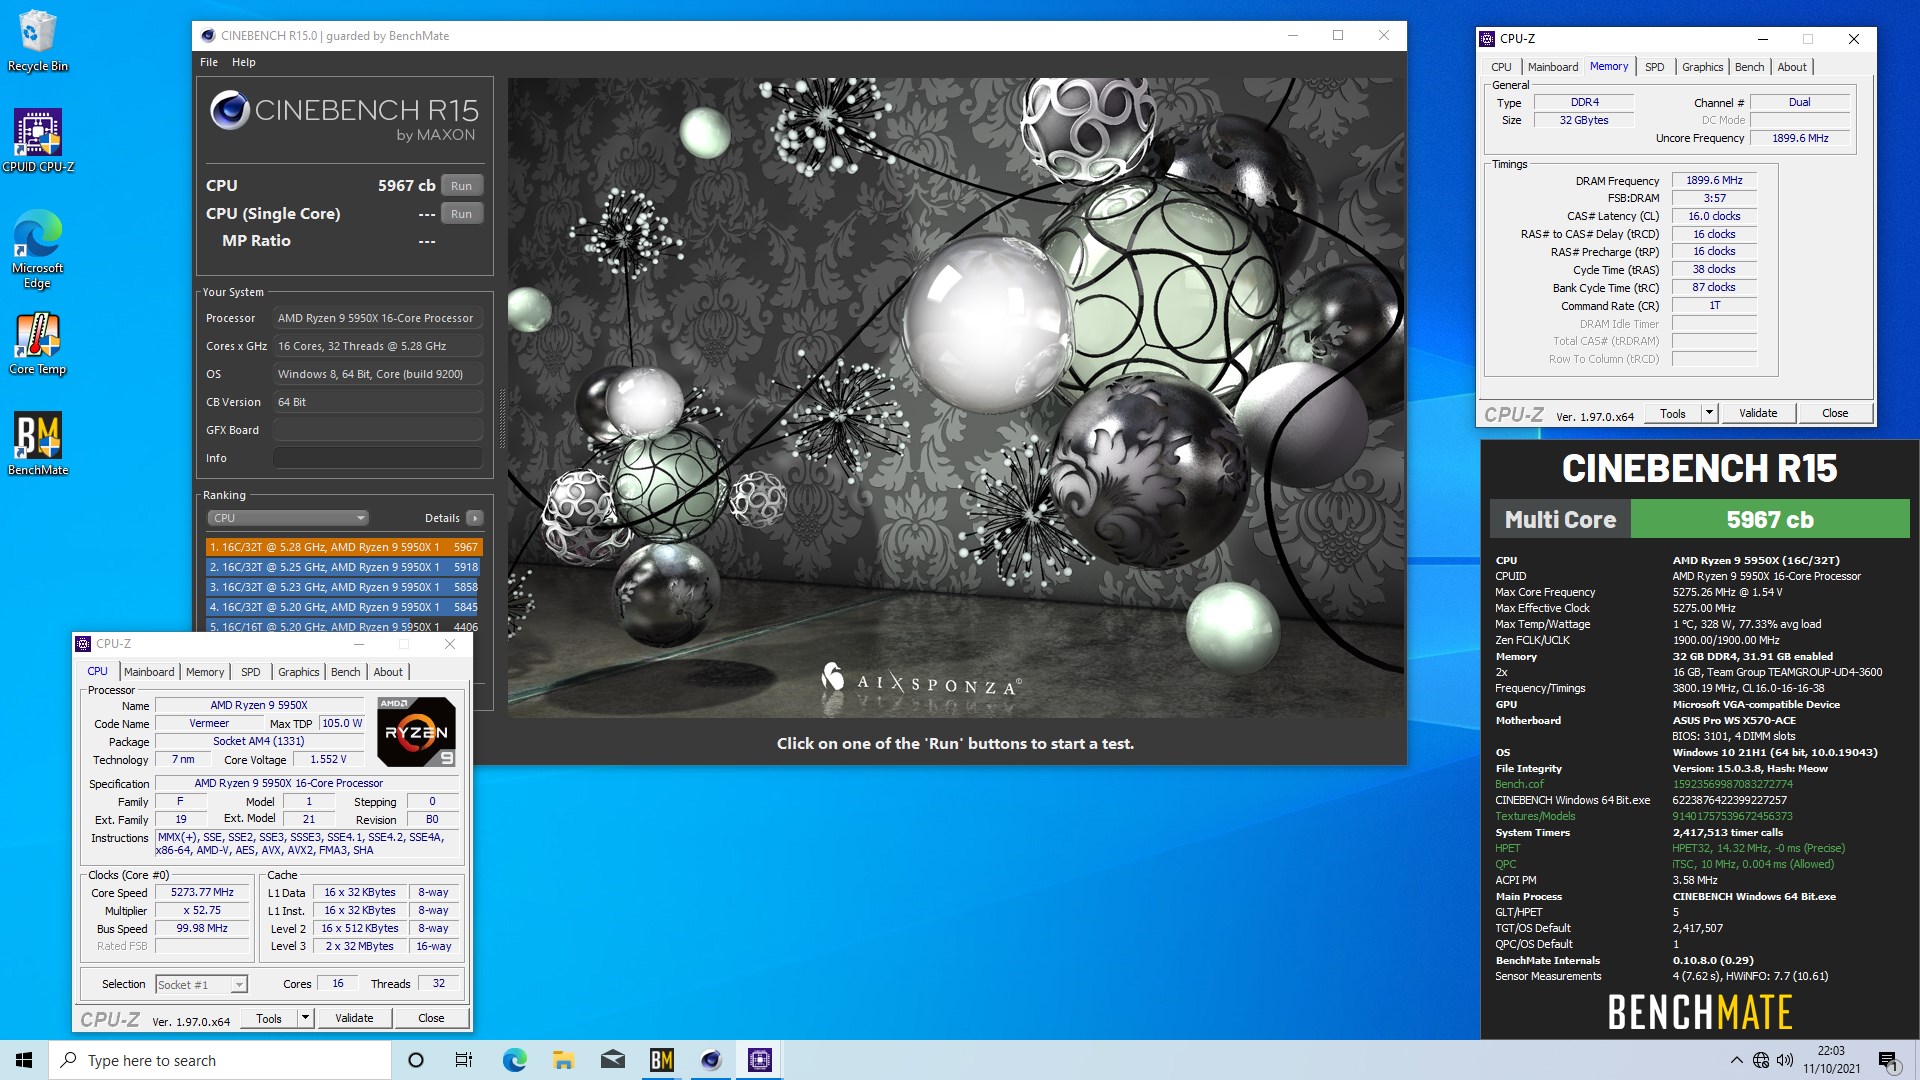Open Edge from the taskbar
This screenshot has width=1920, height=1080.
(x=514, y=1060)
